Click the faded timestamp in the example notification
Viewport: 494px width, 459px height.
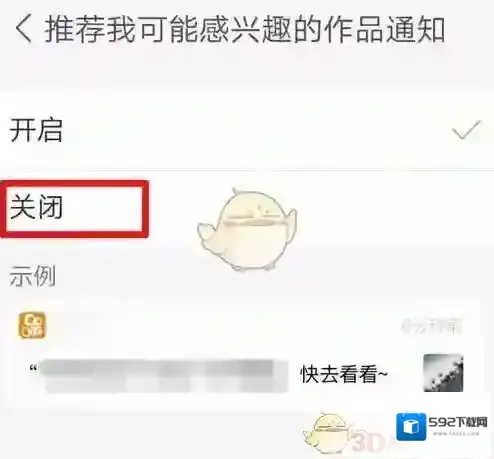tap(432, 326)
